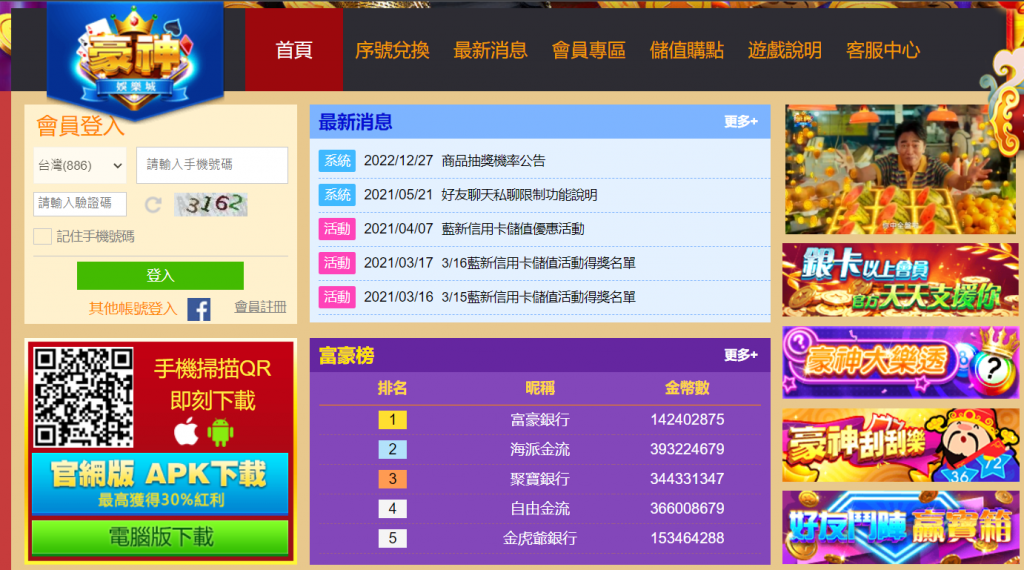Focus the 請輸入驗證碼 captcha field
This screenshot has width=1024, height=570.
pos(80,204)
